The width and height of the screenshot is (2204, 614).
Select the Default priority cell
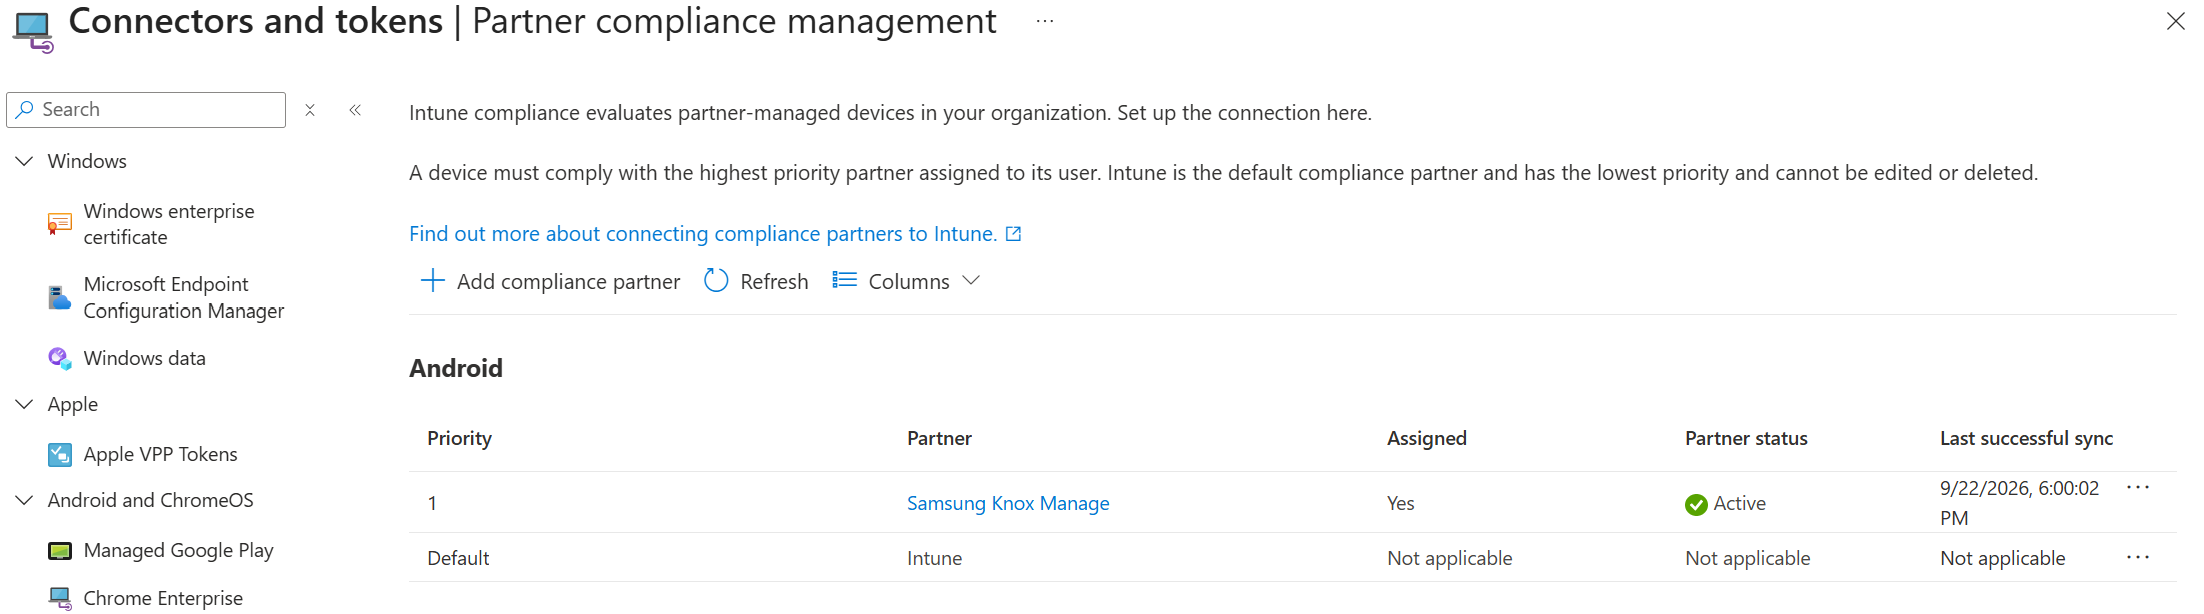[458, 558]
